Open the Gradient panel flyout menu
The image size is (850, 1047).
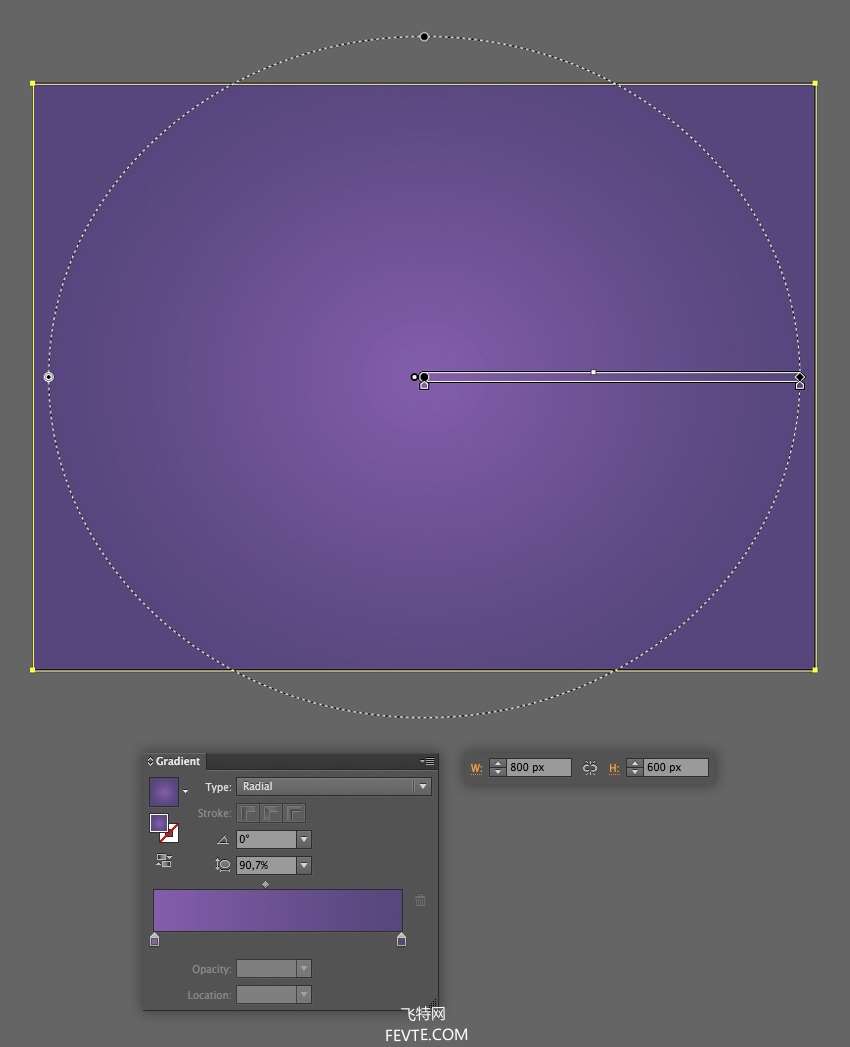click(427, 761)
